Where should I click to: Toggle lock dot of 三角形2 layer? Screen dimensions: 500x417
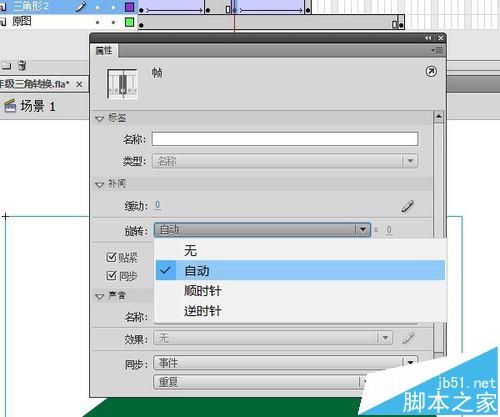tap(113, 7)
